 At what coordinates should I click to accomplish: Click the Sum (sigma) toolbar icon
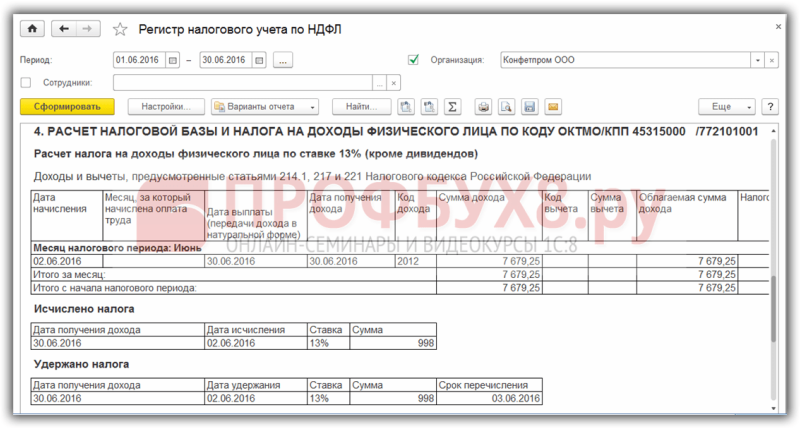[x=452, y=107]
